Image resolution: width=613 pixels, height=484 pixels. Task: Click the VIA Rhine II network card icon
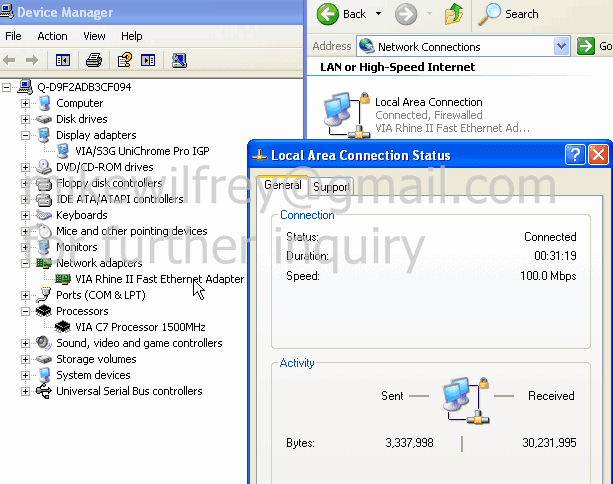point(63,279)
